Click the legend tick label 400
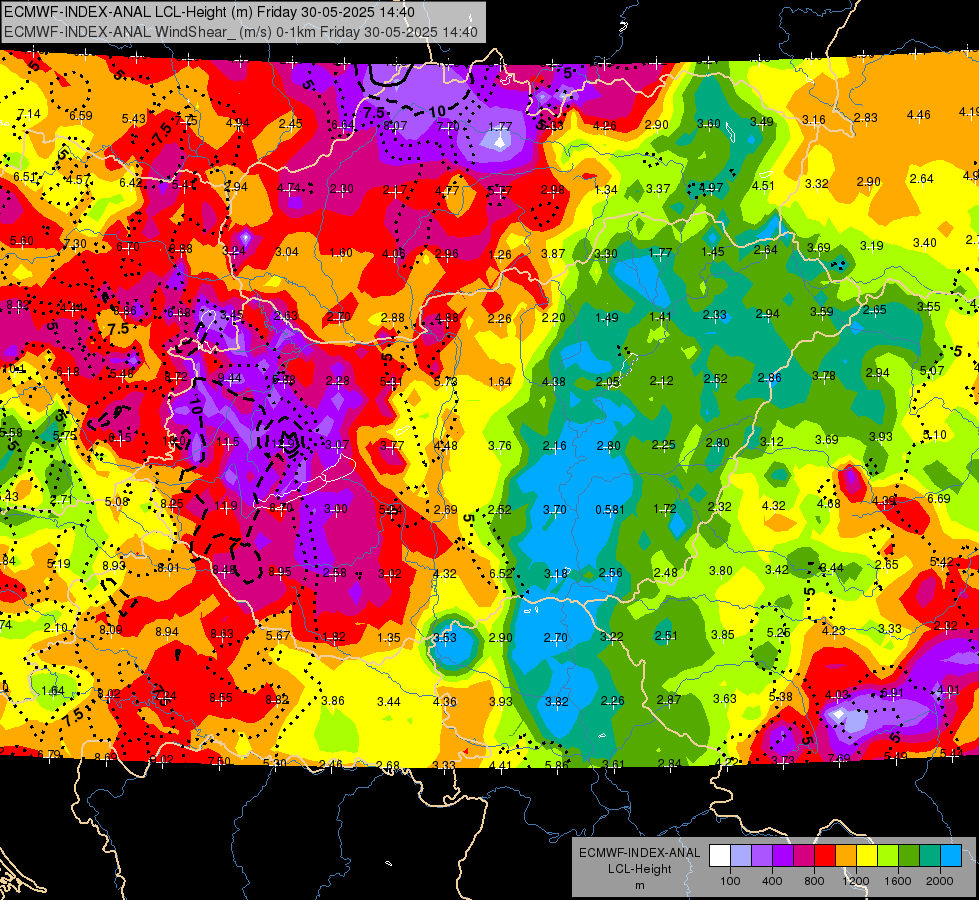 (772, 881)
